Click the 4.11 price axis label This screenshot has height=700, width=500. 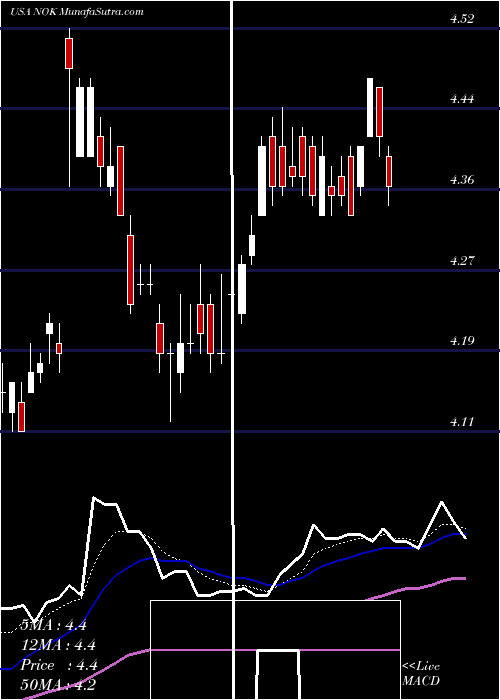(462, 422)
